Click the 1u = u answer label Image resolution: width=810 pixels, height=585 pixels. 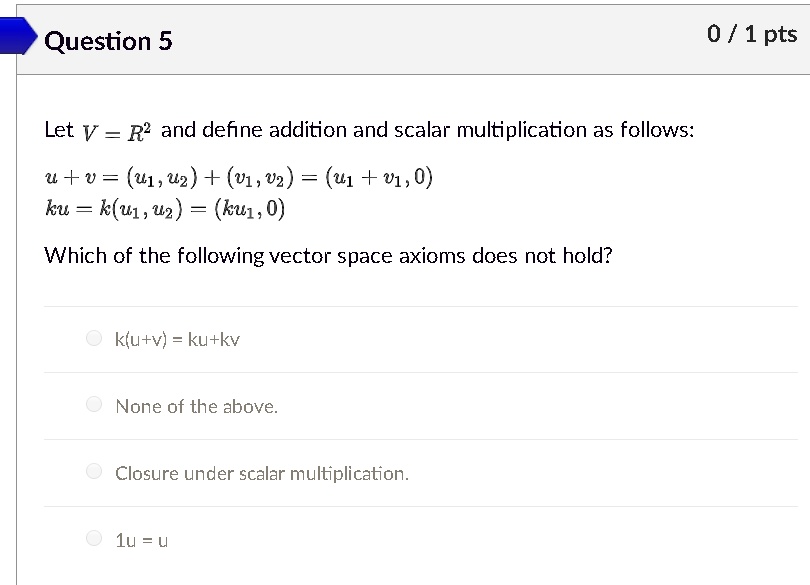click(141, 540)
